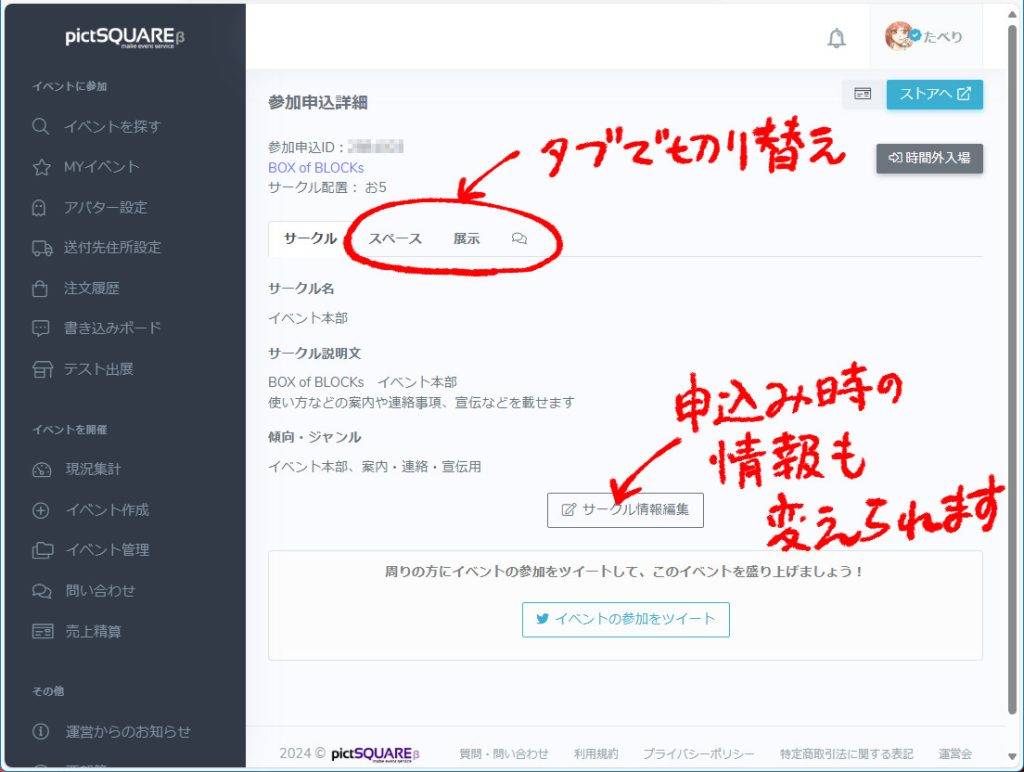Switch to the 展示 tab
This screenshot has height=772, width=1024.
(x=466, y=239)
